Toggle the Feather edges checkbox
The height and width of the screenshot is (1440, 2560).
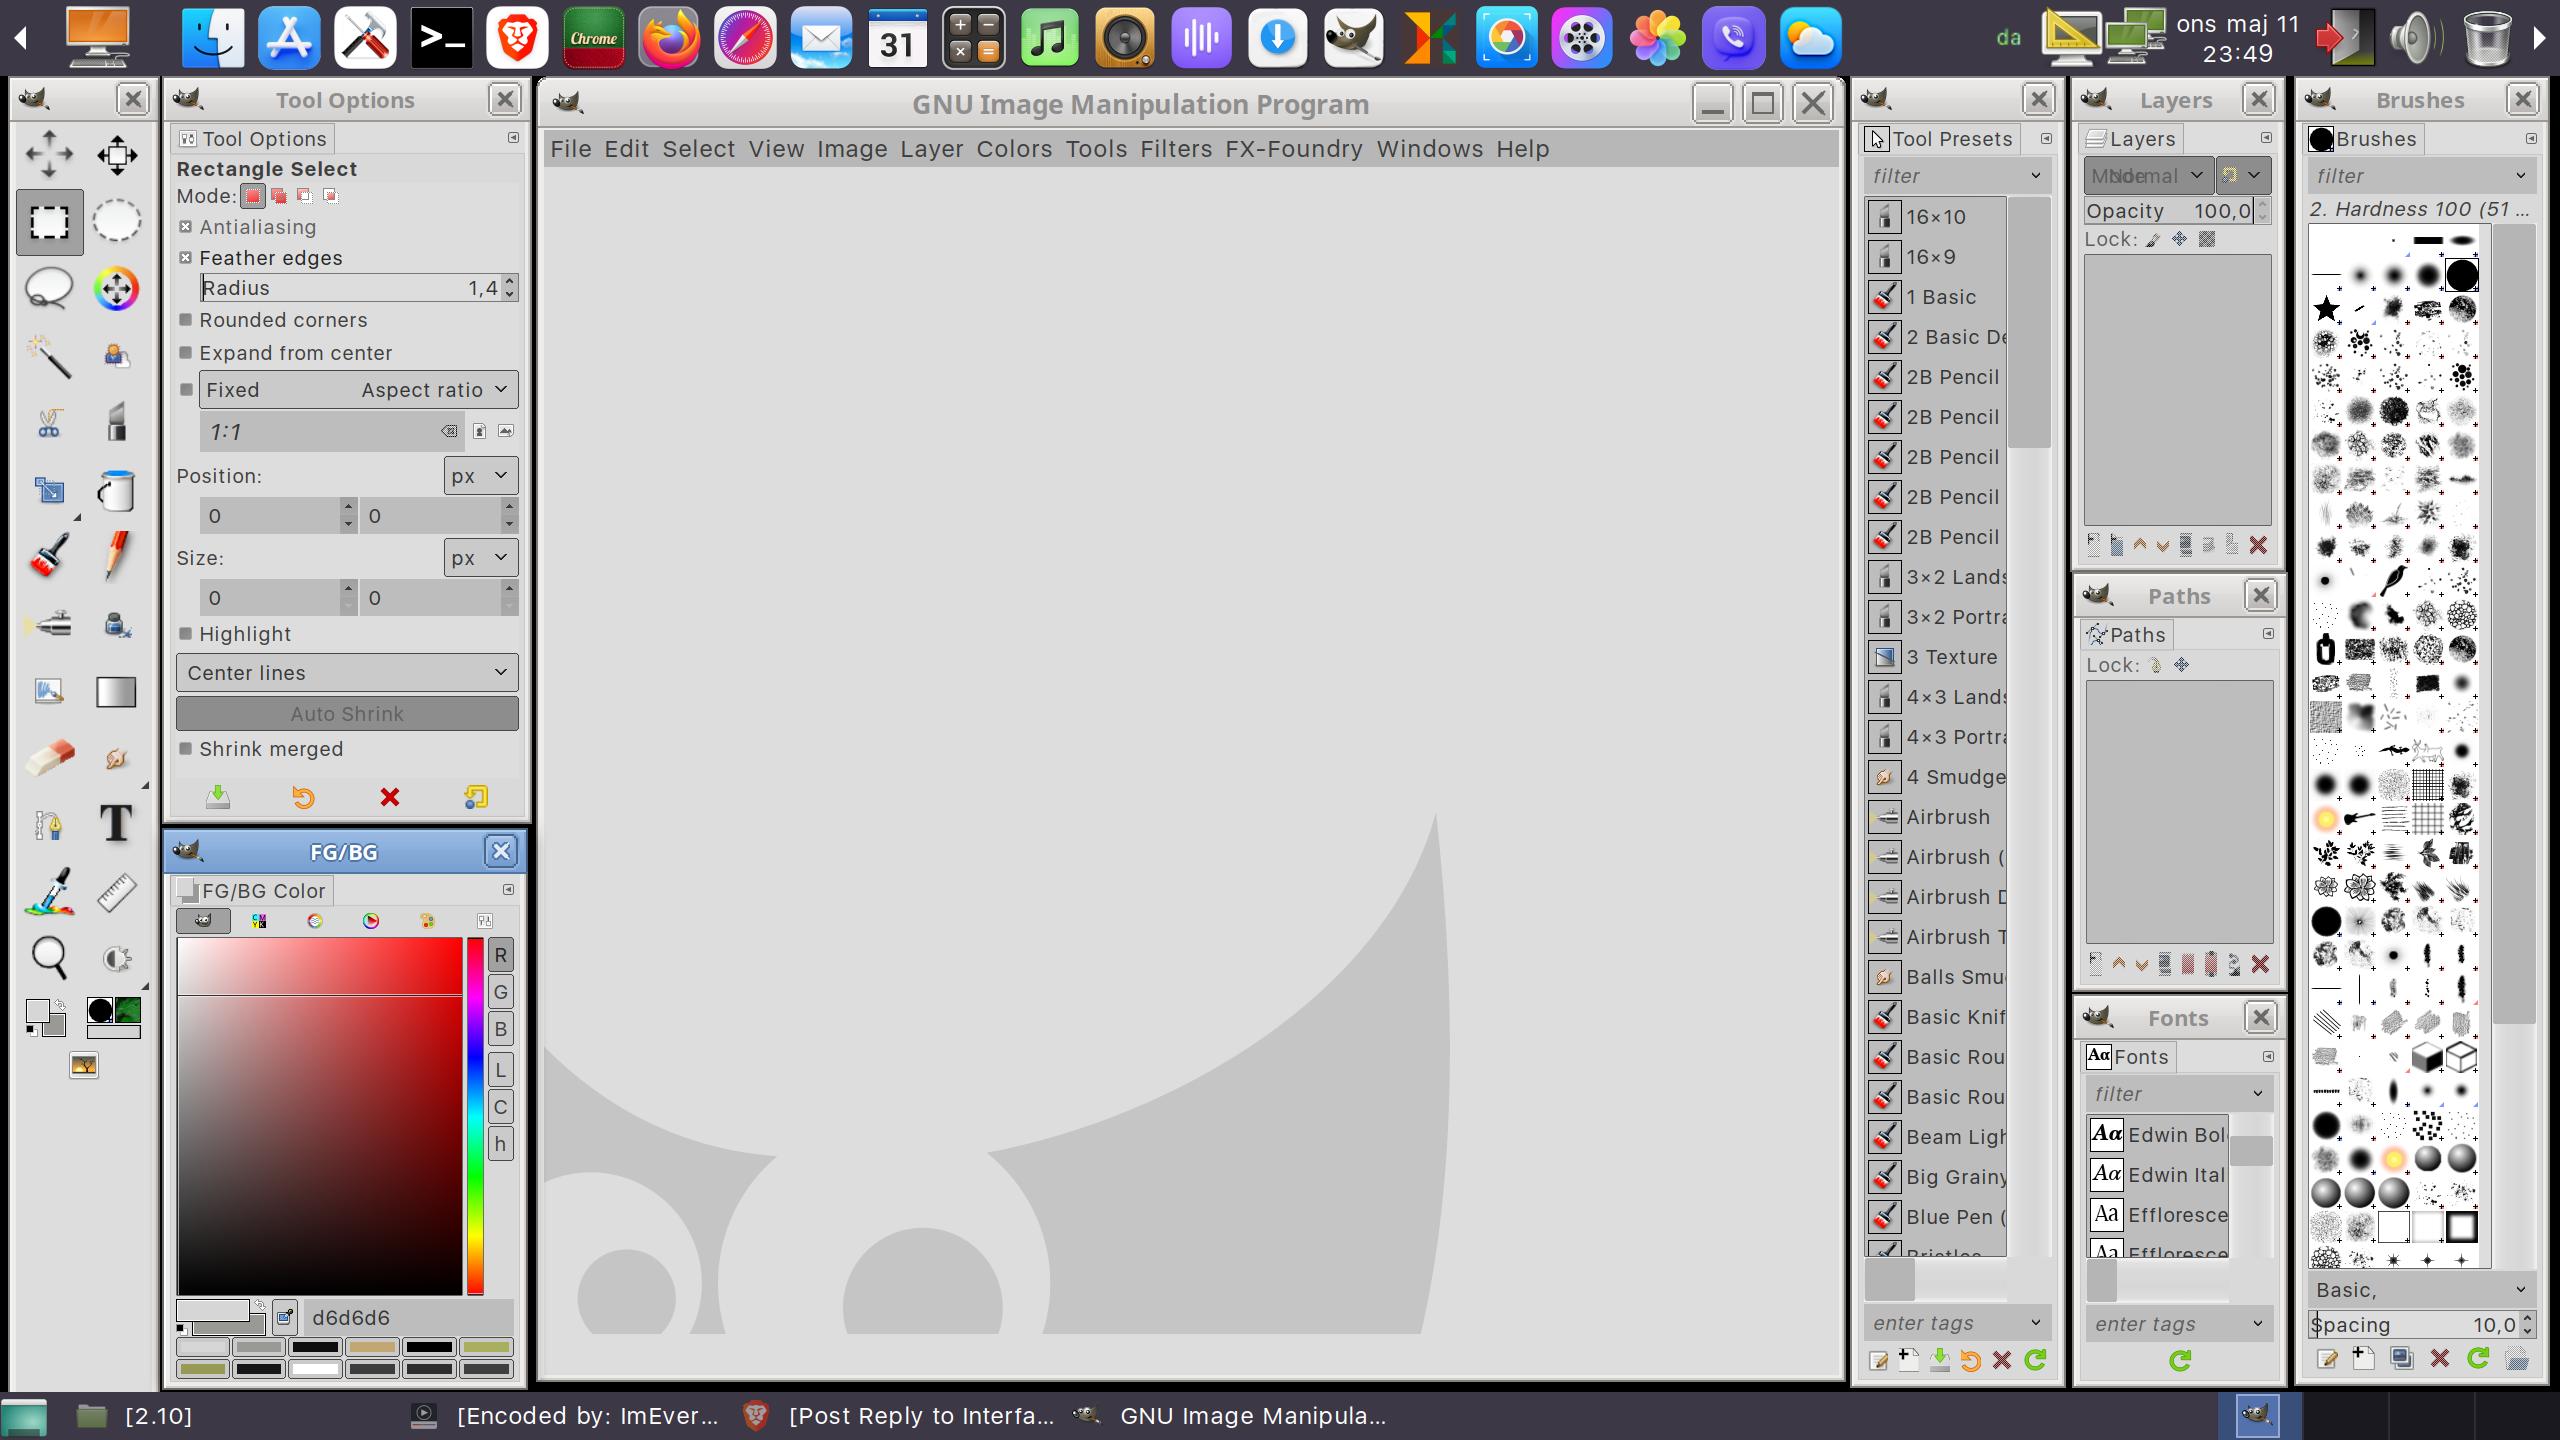pos(186,258)
